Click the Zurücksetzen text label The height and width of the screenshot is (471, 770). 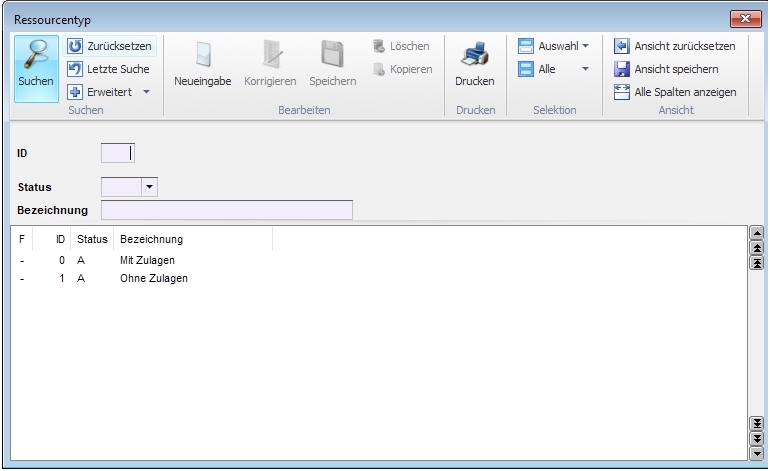coord(119,46)
